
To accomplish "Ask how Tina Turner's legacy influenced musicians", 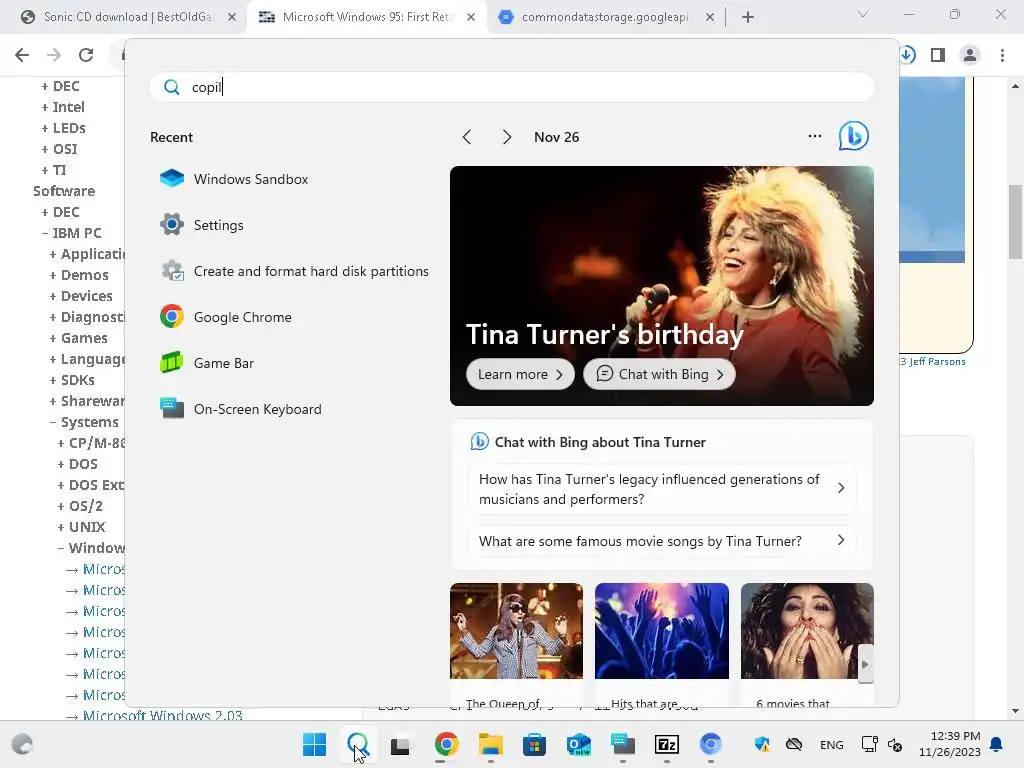I will 662,488.
